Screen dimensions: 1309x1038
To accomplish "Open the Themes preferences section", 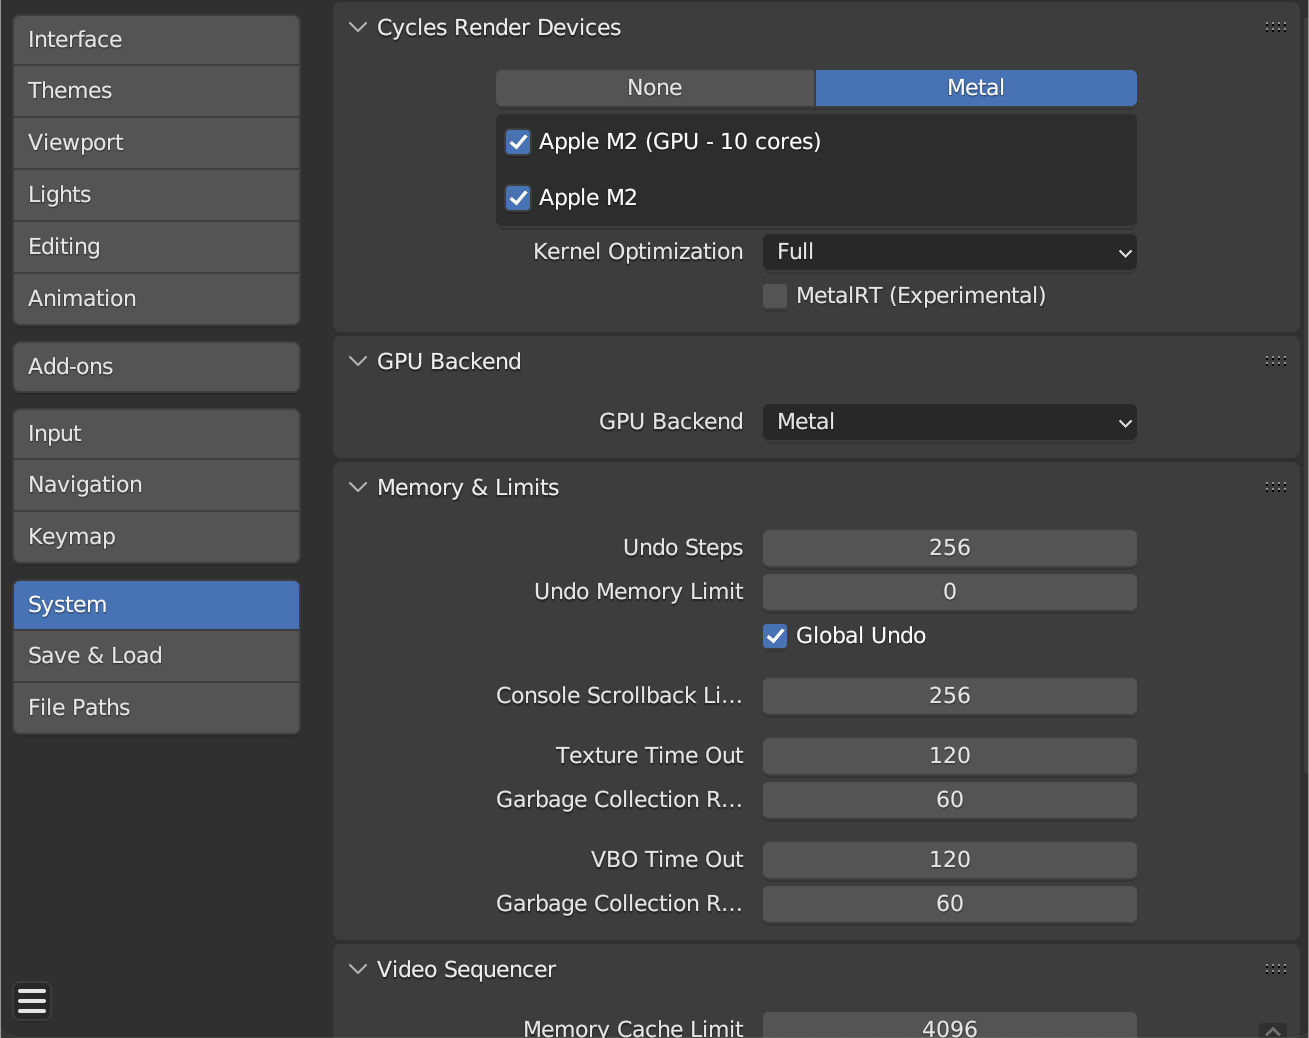I will click(x=157, y=91).
